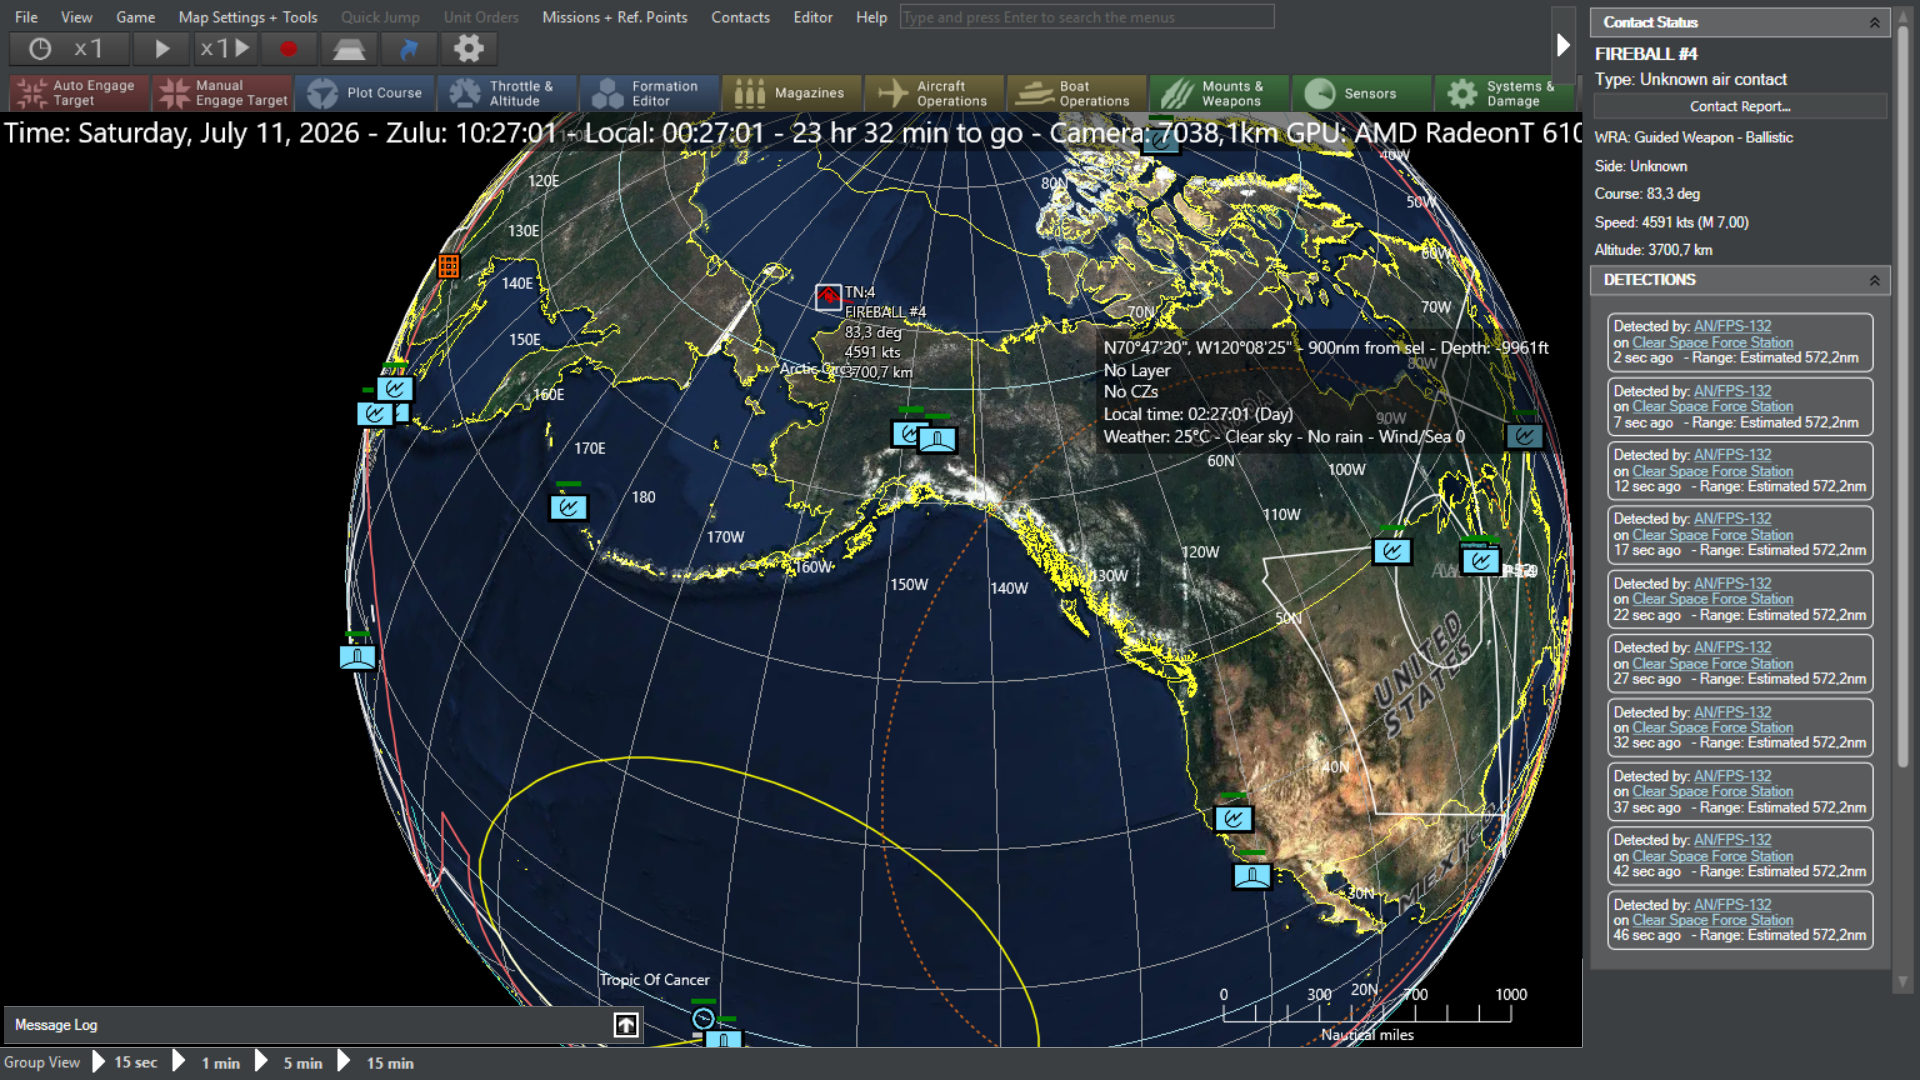Image resolution: width=1920 pixels, height=1080 pixels.
Task: Open the View menu
Action: (76, 17)
